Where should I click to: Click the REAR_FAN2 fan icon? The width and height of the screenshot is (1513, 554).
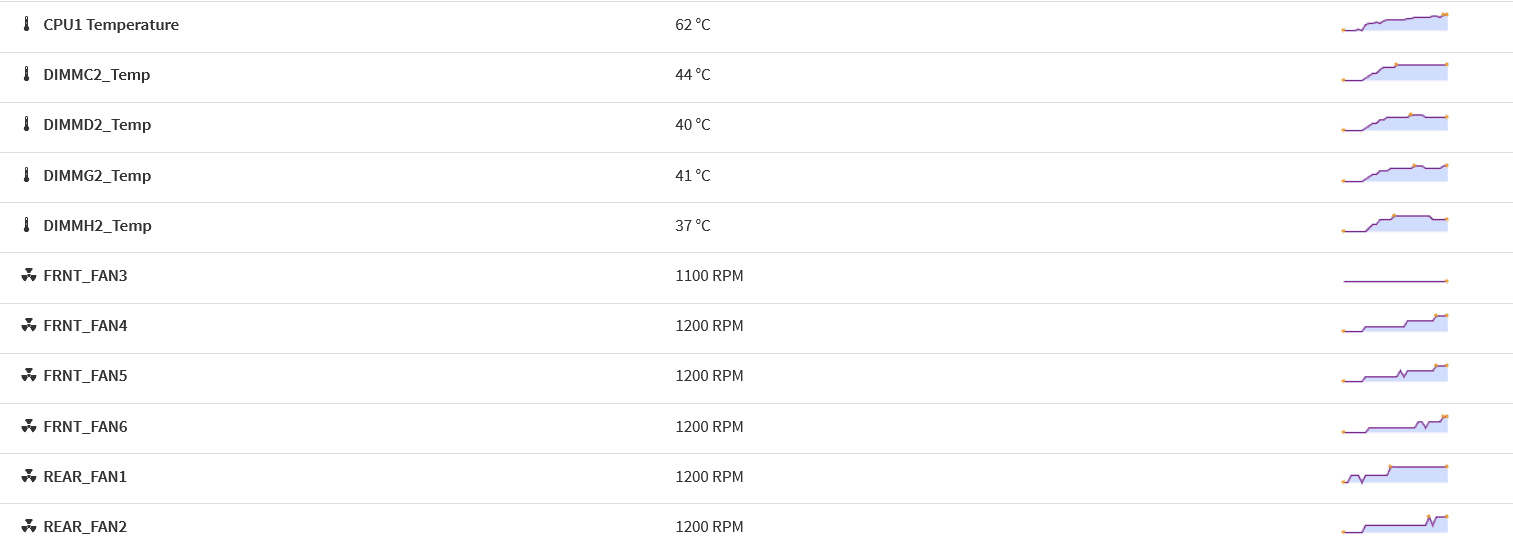(28, 527)
